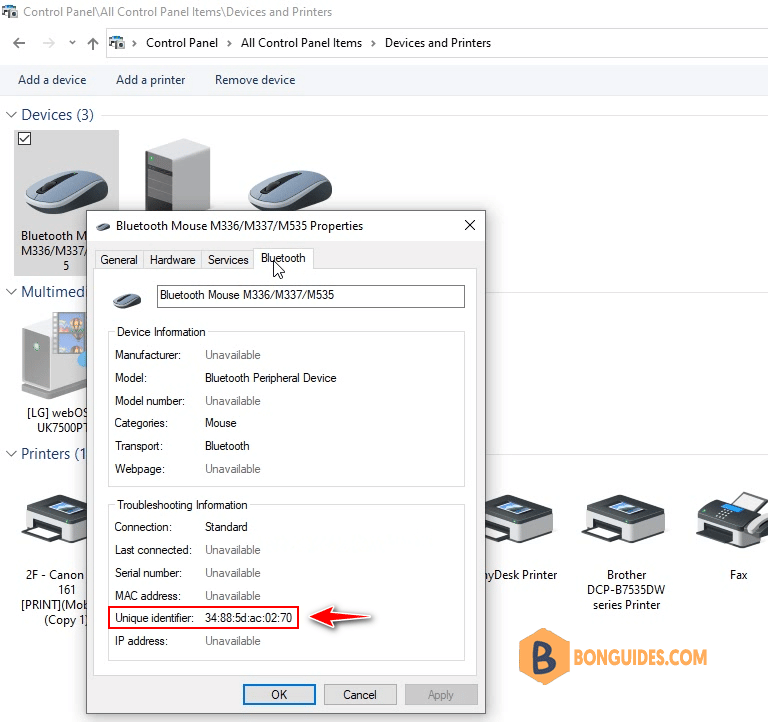
Task: Click the Model value Bluetooth Peripheral Device
Action: click(x=270, y=378)
